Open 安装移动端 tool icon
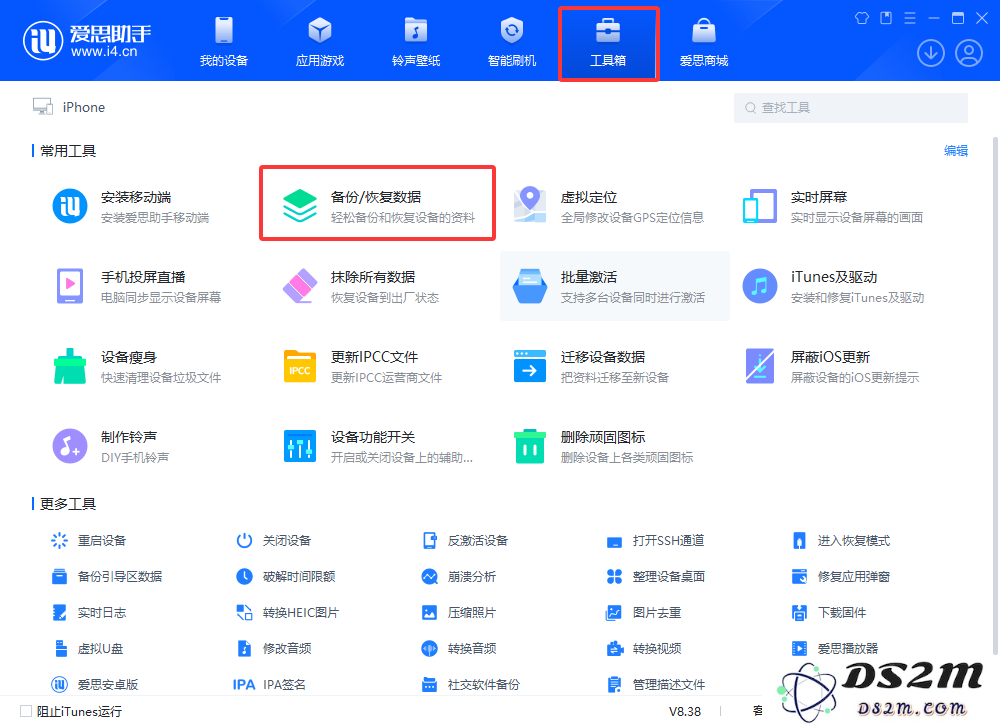 pyautogui.click(x=70, y=206)
